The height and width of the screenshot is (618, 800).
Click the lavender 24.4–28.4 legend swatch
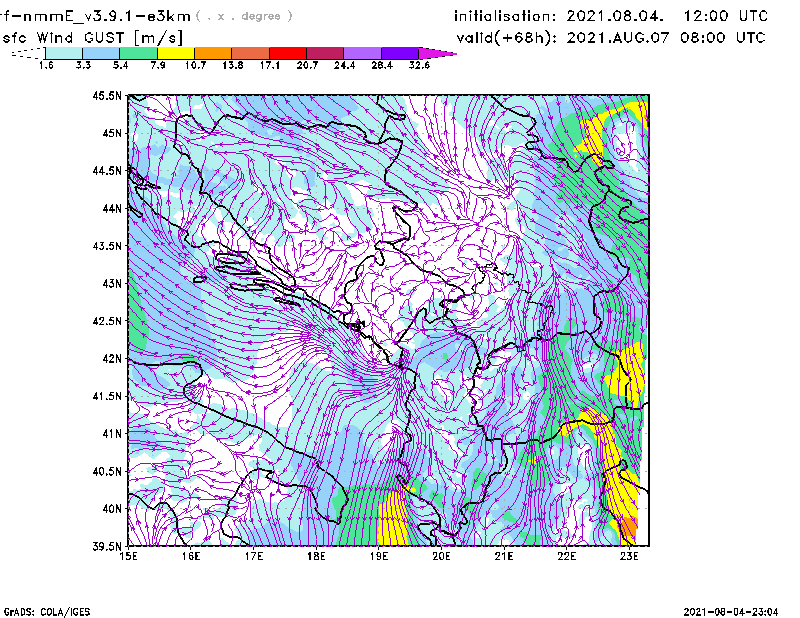(363, 53)
